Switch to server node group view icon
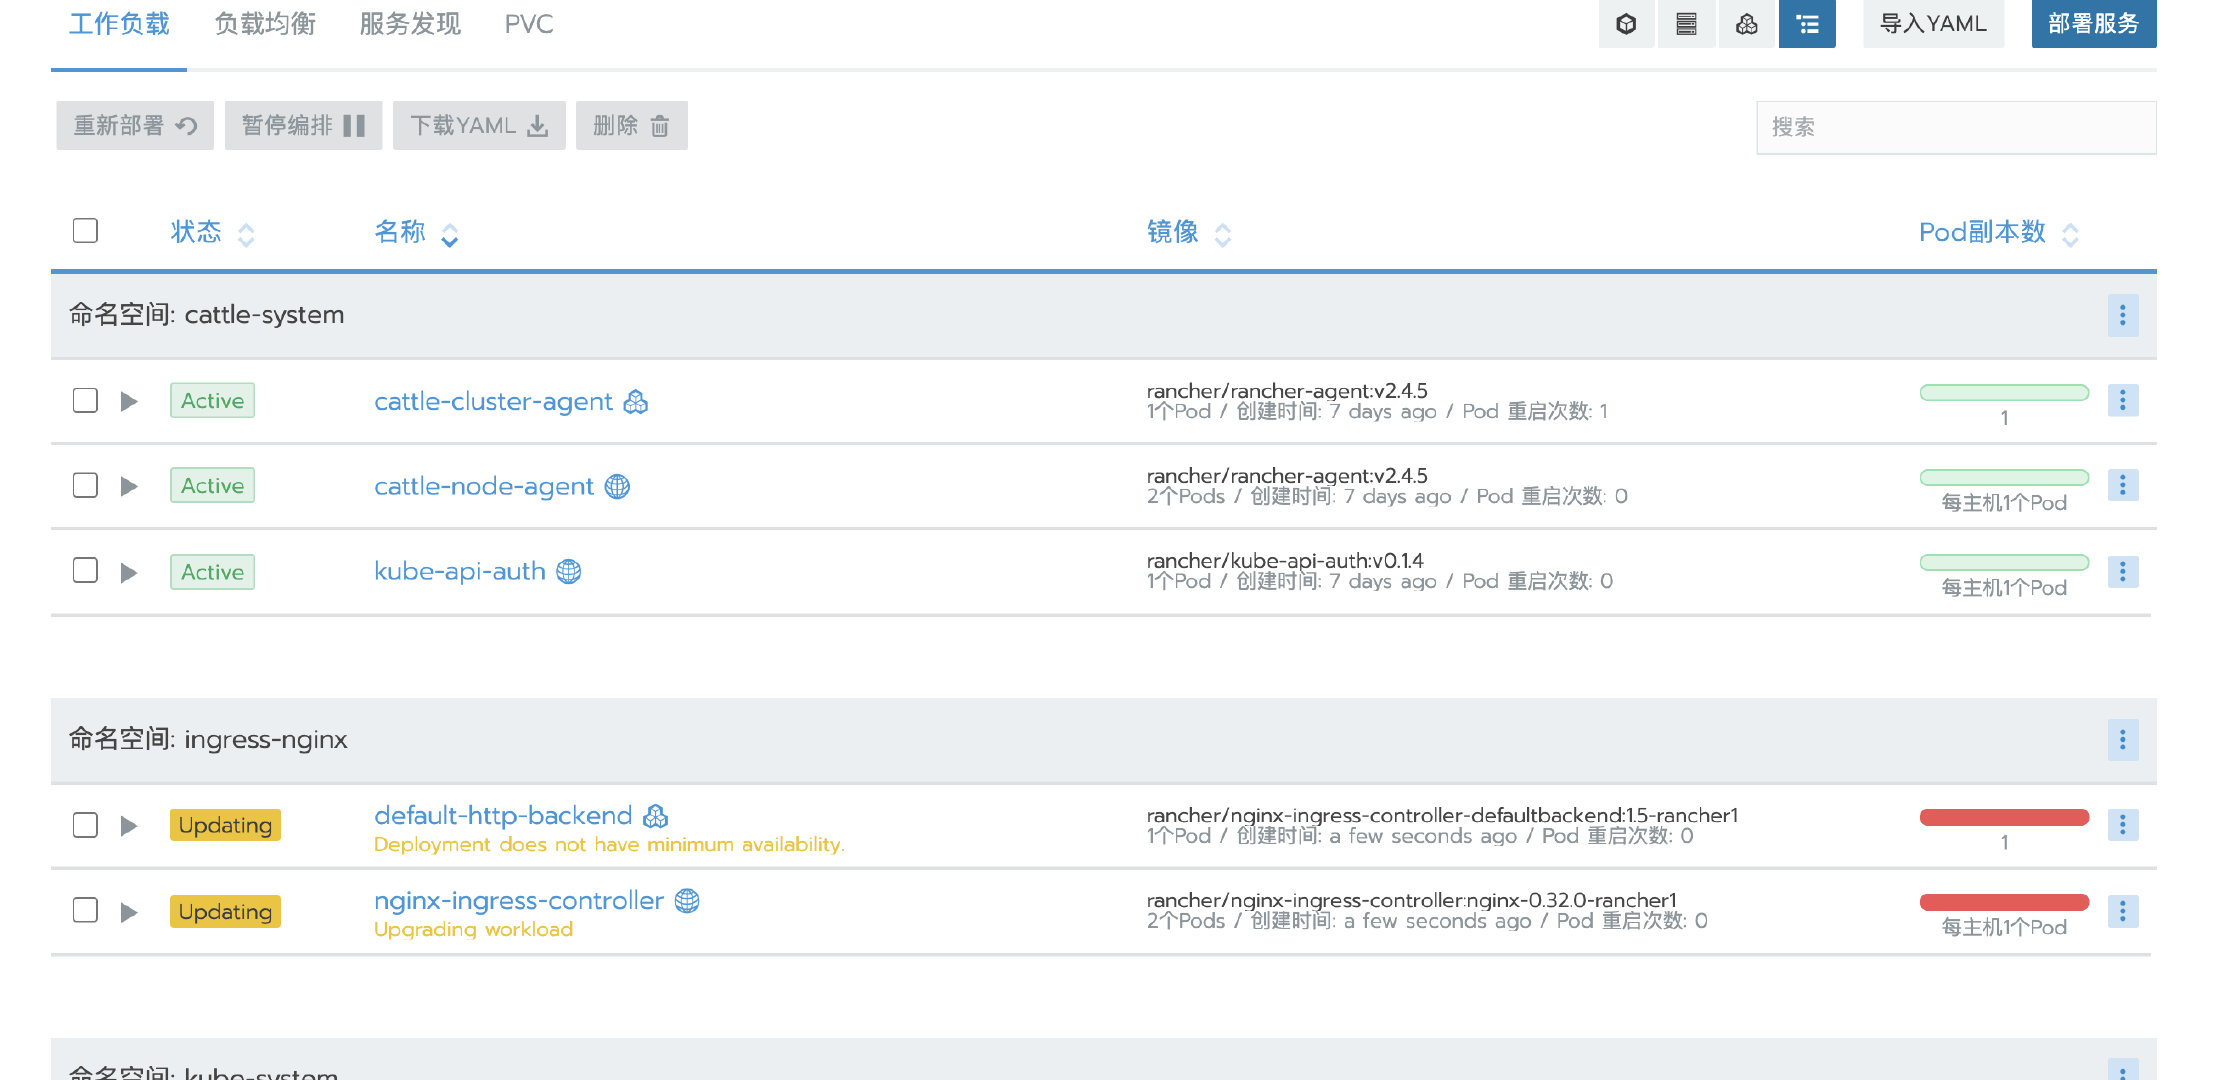 coord(1686,24)
